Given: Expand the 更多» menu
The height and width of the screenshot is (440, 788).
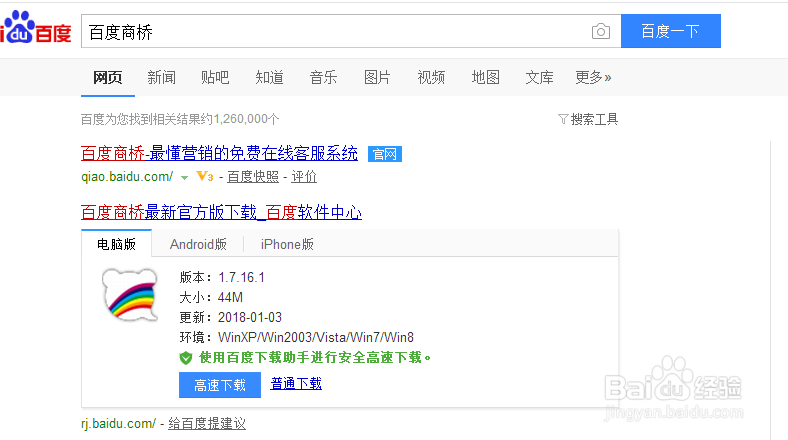Looking at the screenshot, I should pyautogui.click(x=593, y=77).
